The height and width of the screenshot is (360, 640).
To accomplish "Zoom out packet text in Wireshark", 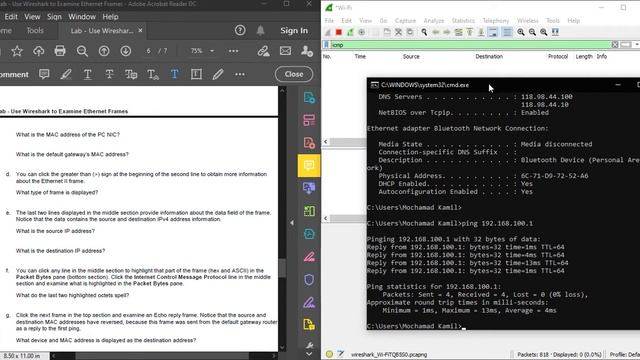I will 532,32.
